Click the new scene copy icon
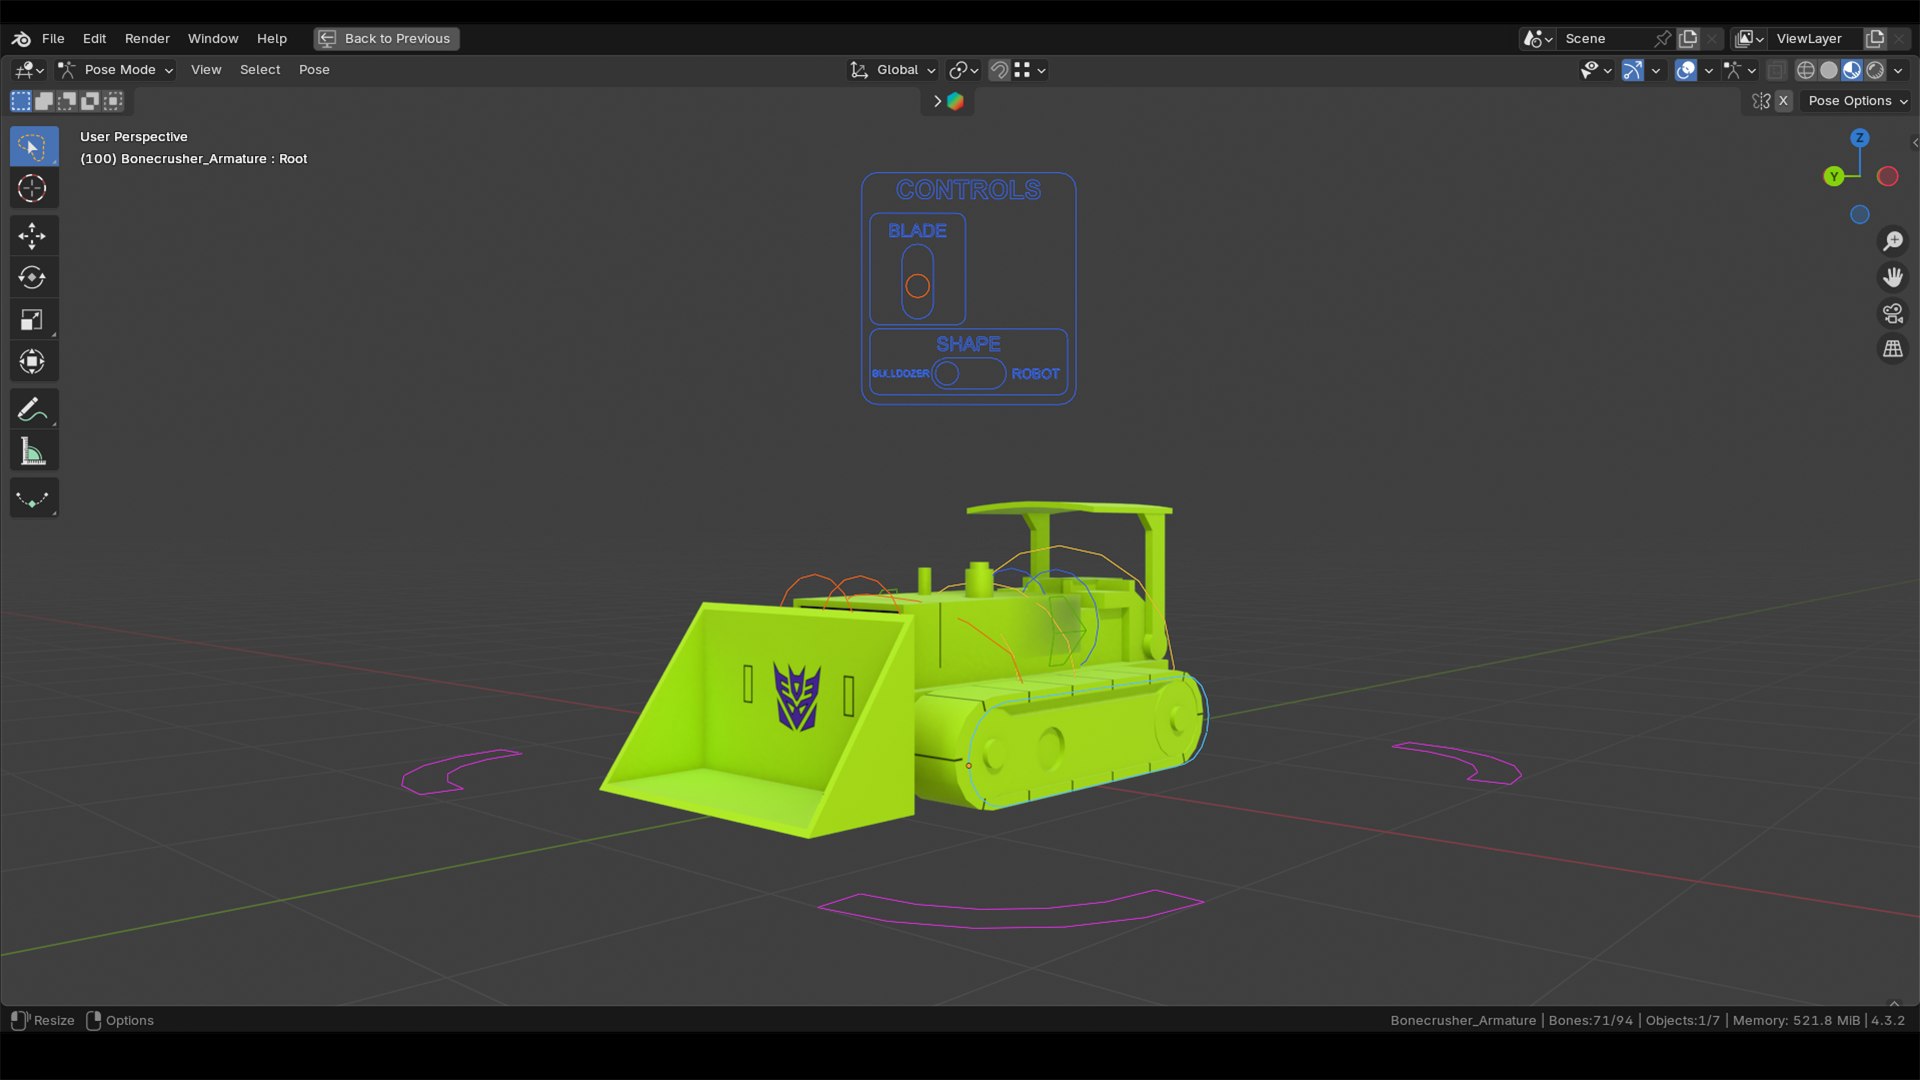The width and height of the screenshot is (1920, 1080). click(x=1688, y=38)
